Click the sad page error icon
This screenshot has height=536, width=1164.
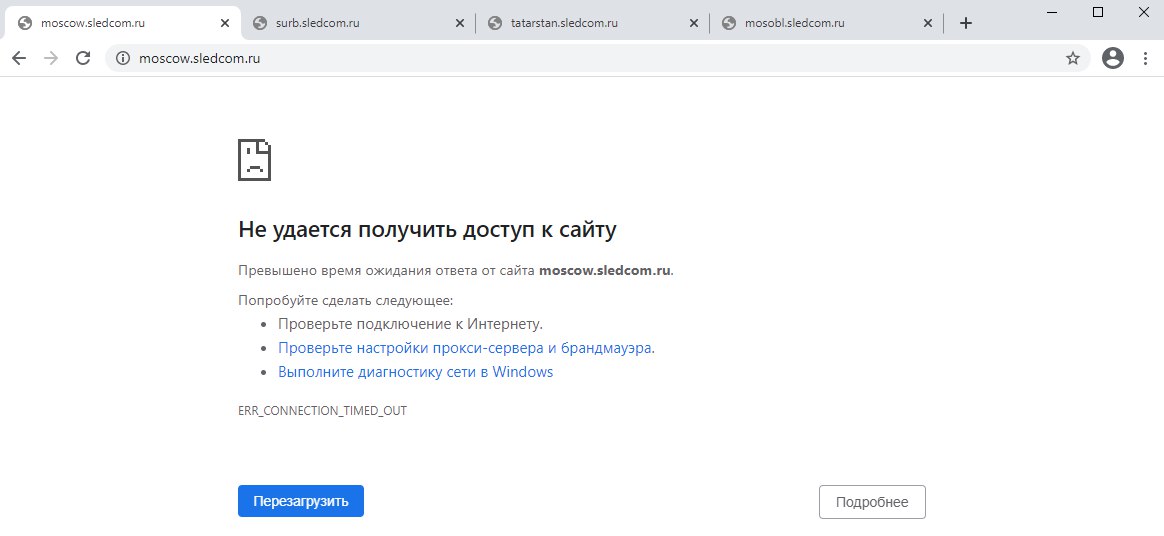[255, 160]
